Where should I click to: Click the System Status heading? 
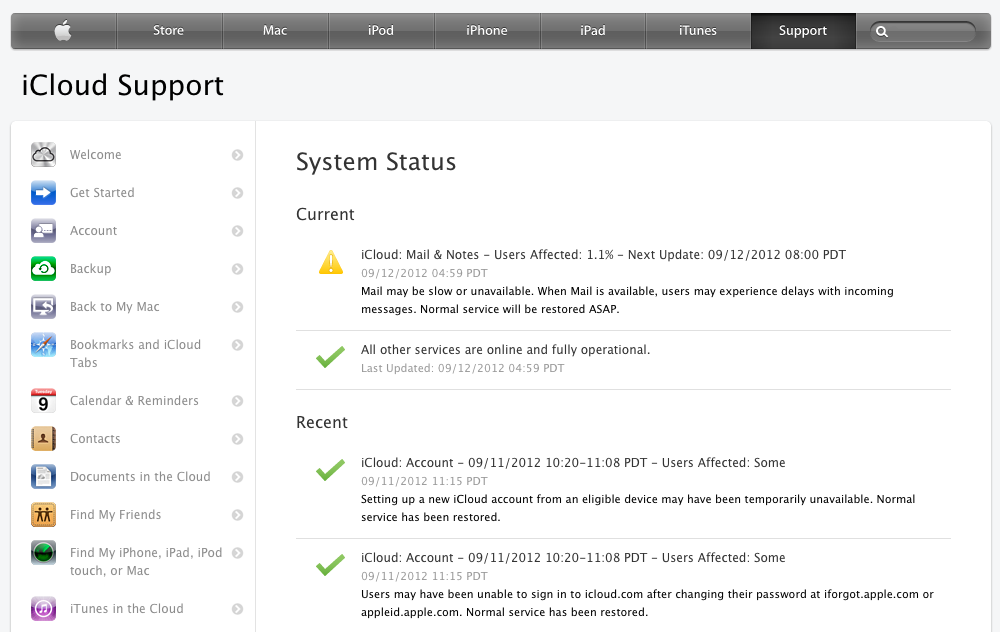(x=376, y=162)
